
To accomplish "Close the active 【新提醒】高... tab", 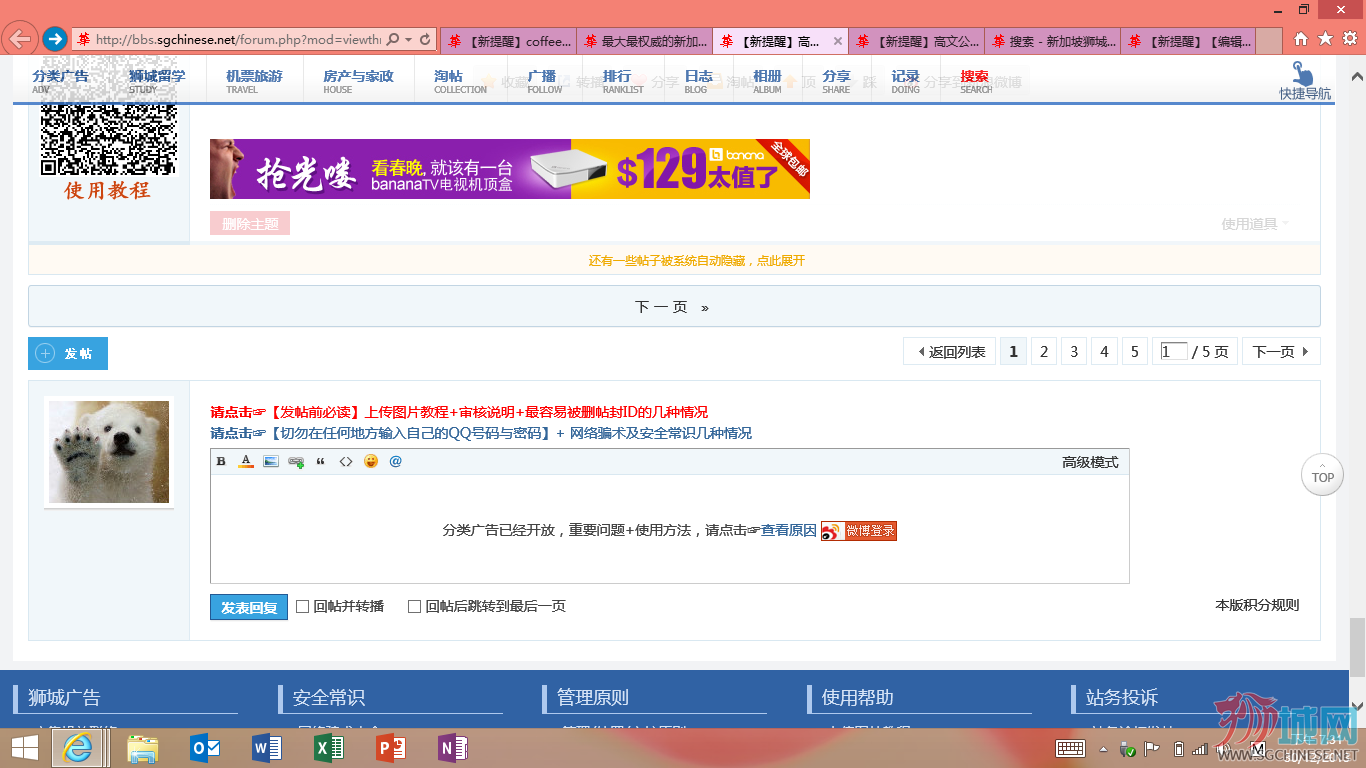I will pyautogui.click(x=838, y=41).
